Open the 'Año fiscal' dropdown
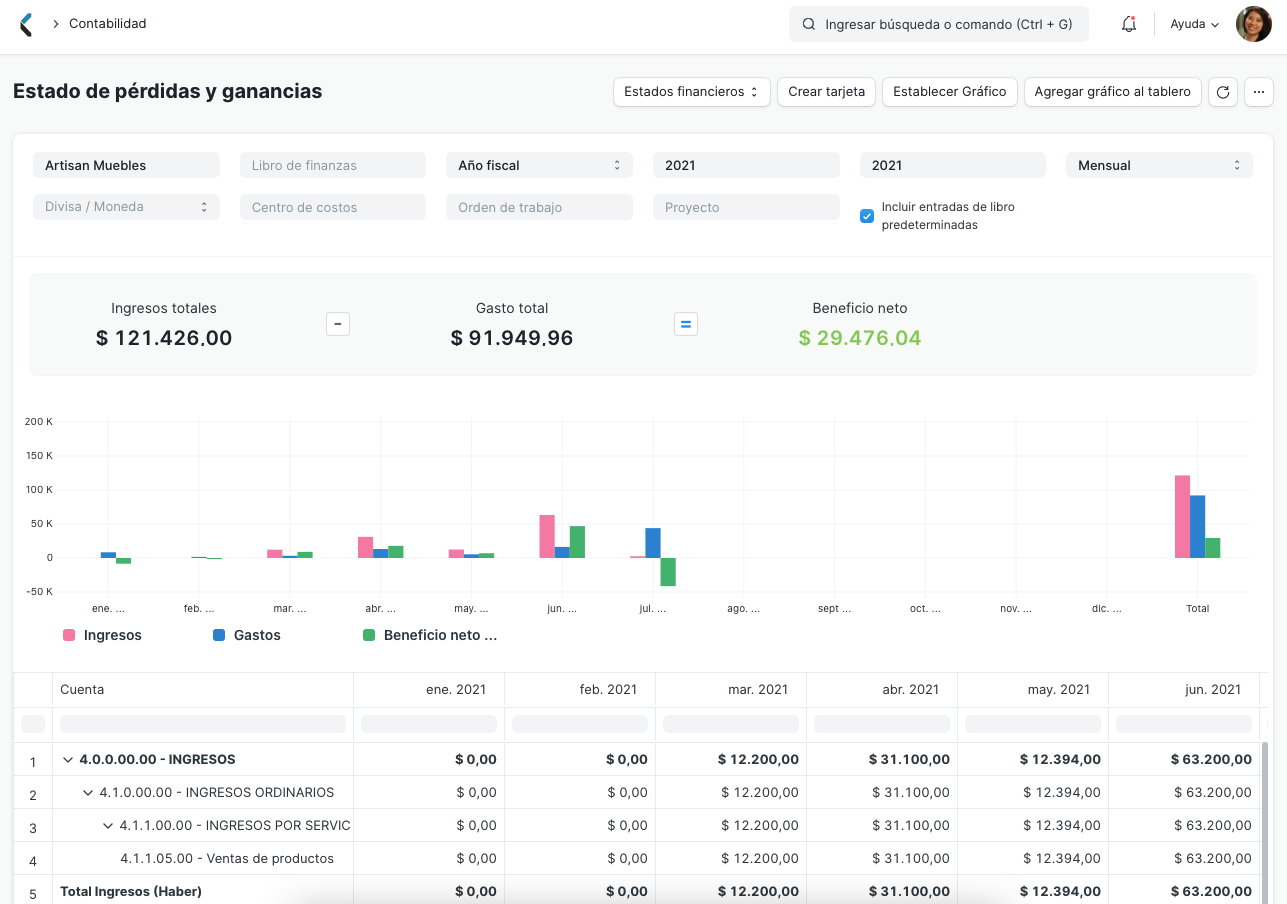 click(539, 165)
